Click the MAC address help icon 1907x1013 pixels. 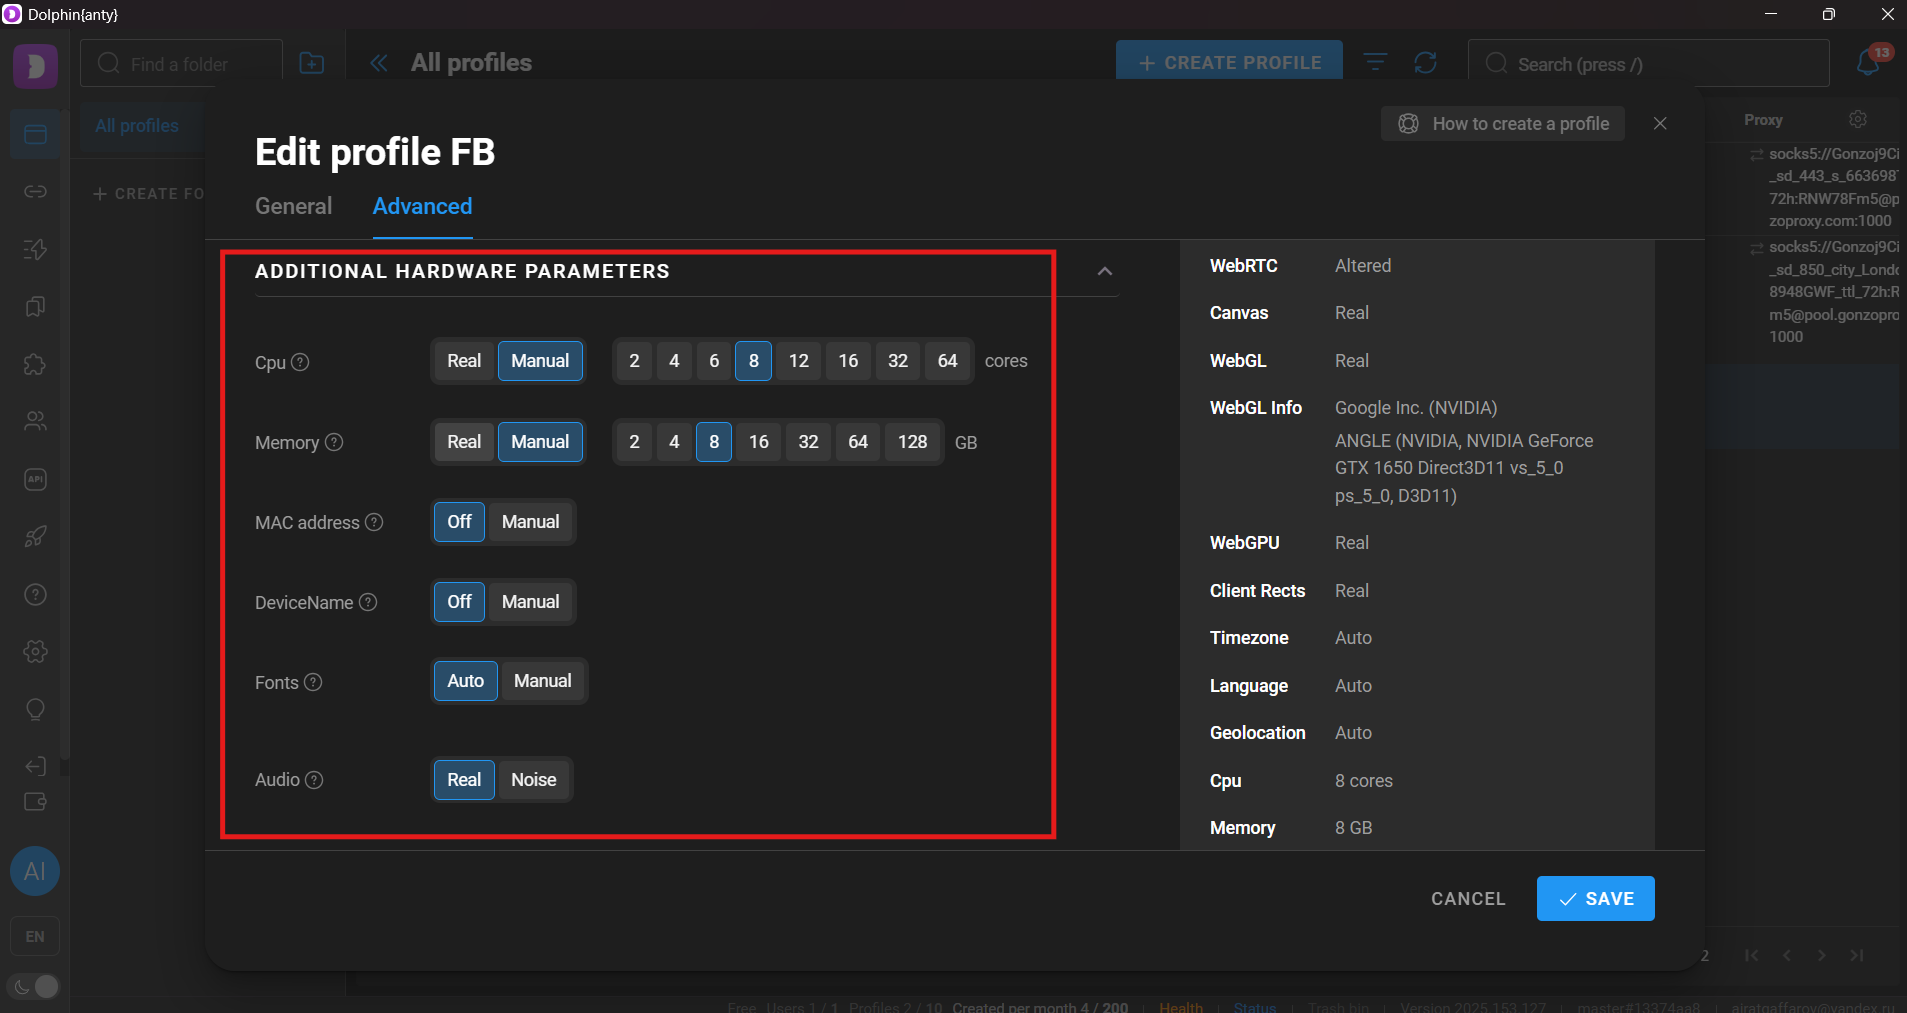374,522
